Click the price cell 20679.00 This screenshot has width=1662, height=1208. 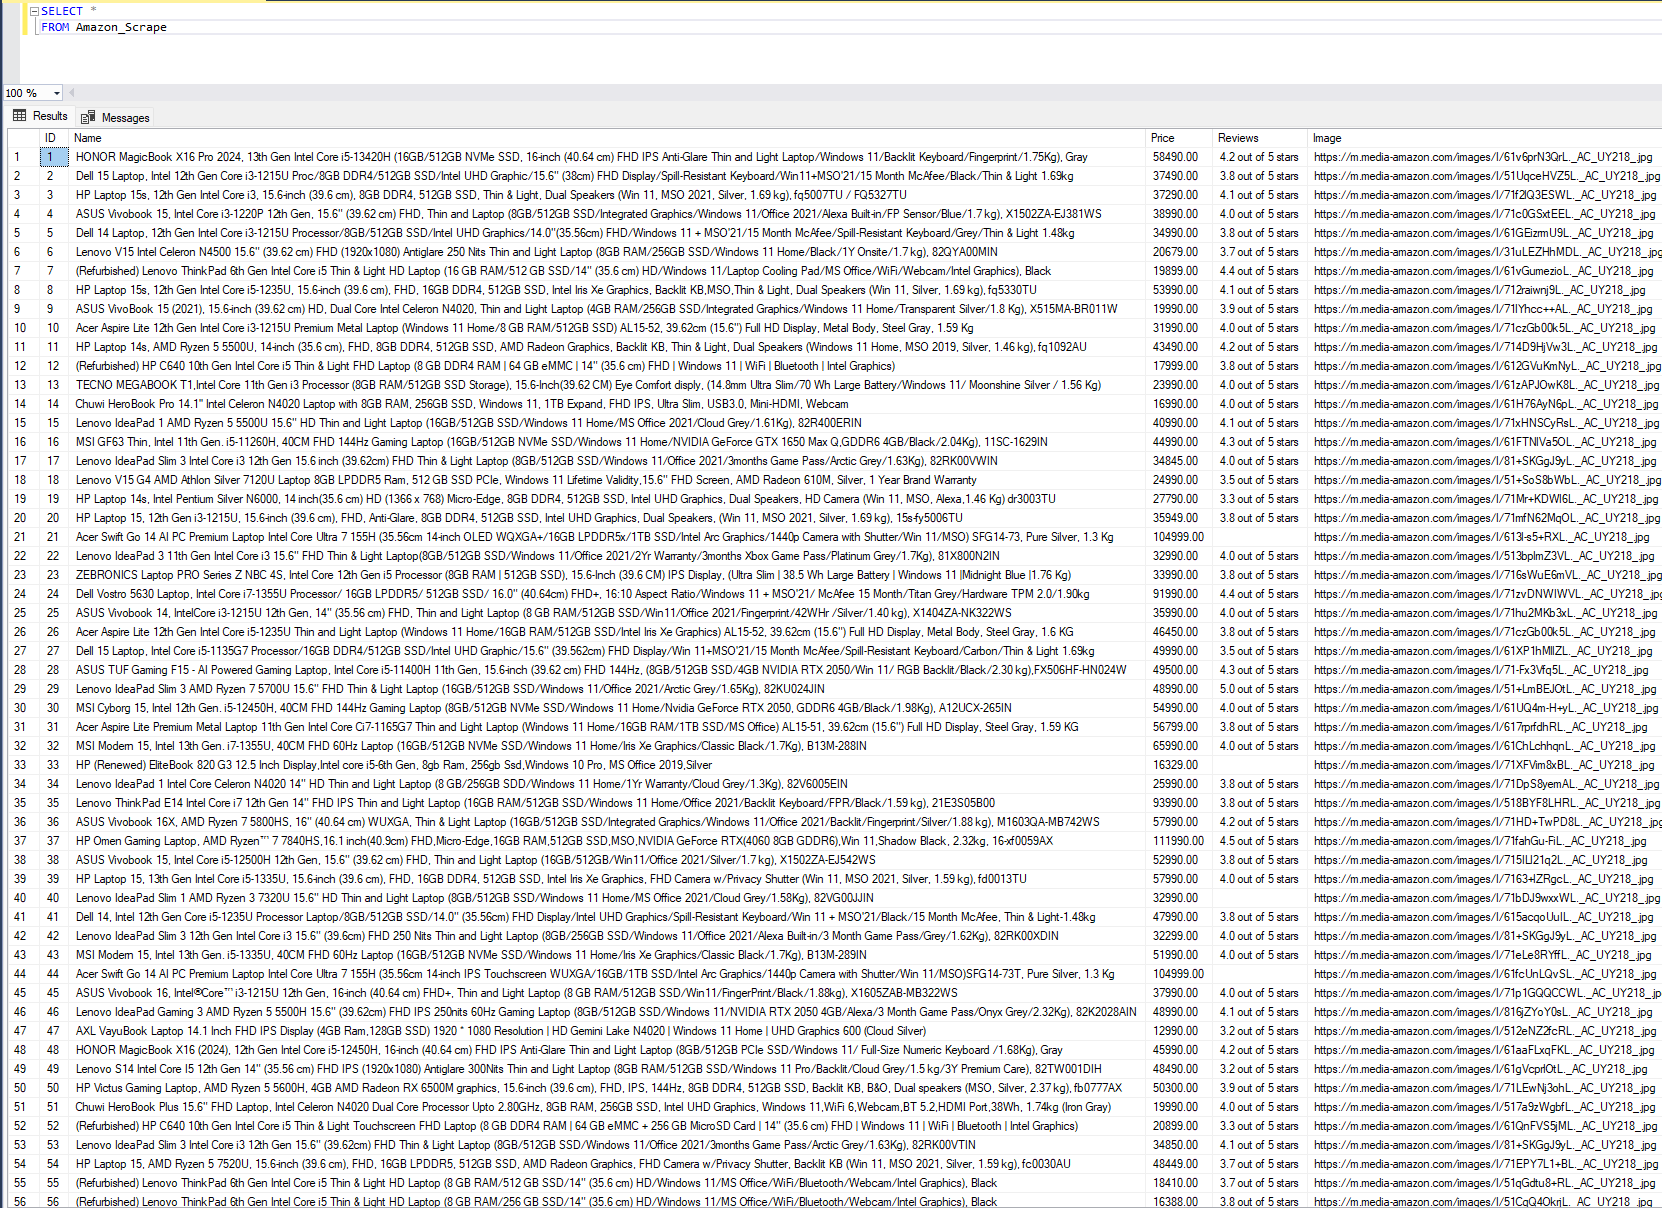point(1179,252)
